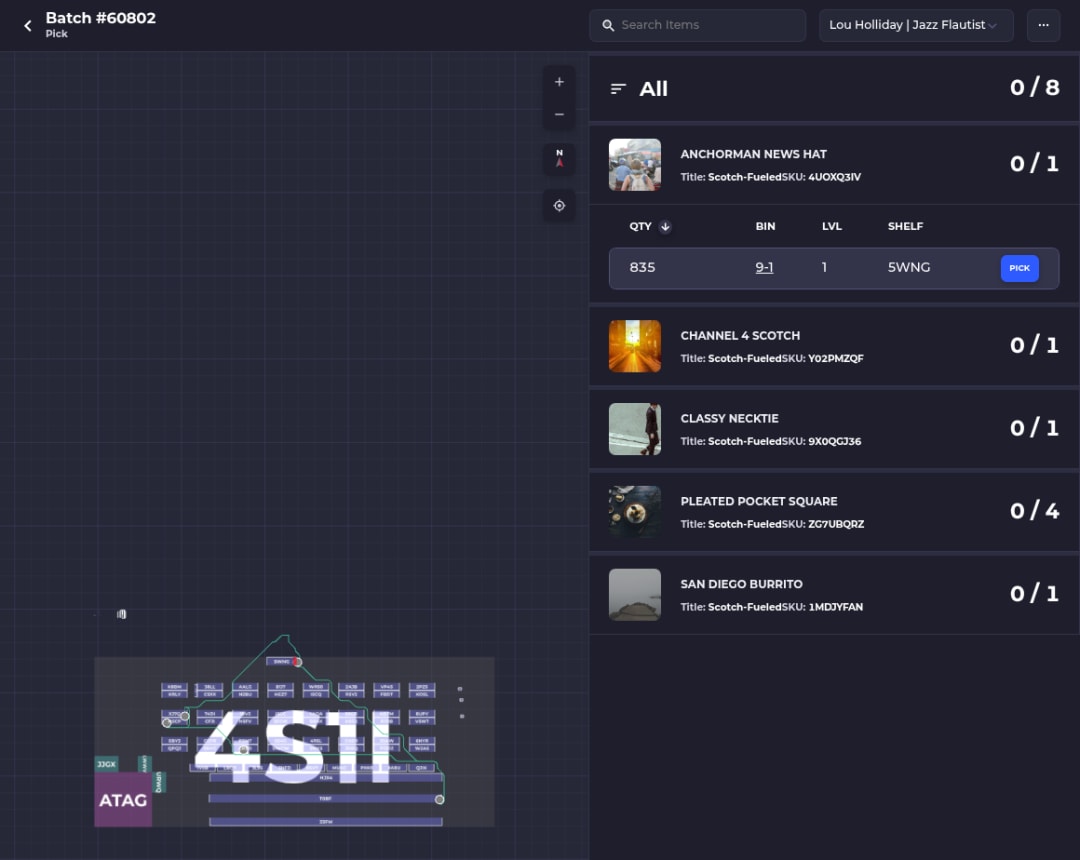Select the 835 quantity value
The image size is (1080, 860).
pos(642,267)
